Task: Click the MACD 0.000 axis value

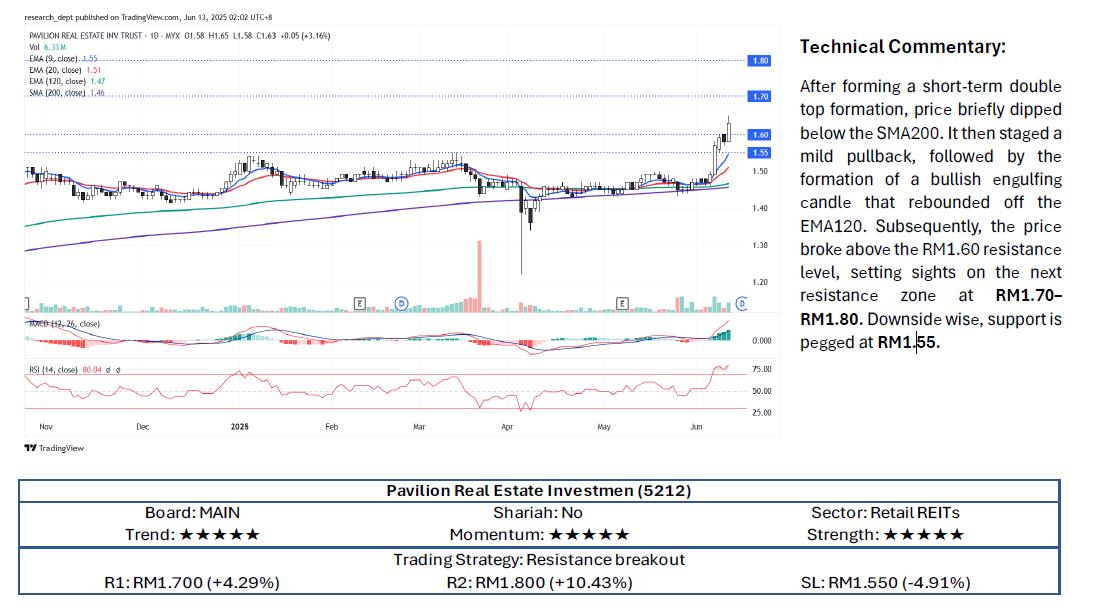Action: click(762, 341)
